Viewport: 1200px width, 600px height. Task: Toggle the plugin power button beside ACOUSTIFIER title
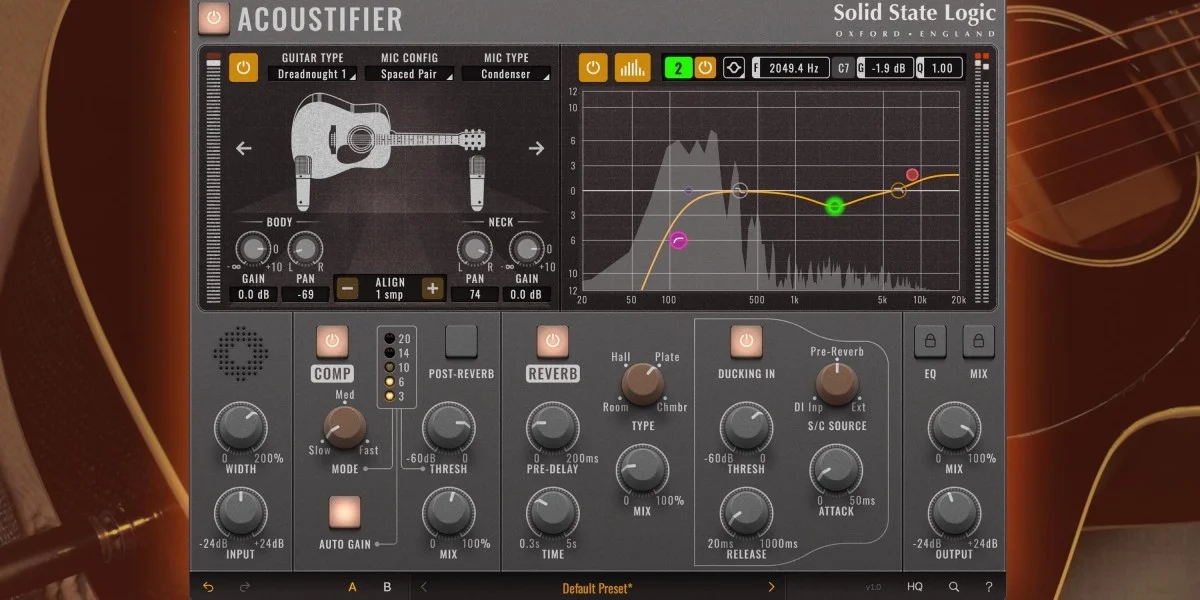coord(213,18)
